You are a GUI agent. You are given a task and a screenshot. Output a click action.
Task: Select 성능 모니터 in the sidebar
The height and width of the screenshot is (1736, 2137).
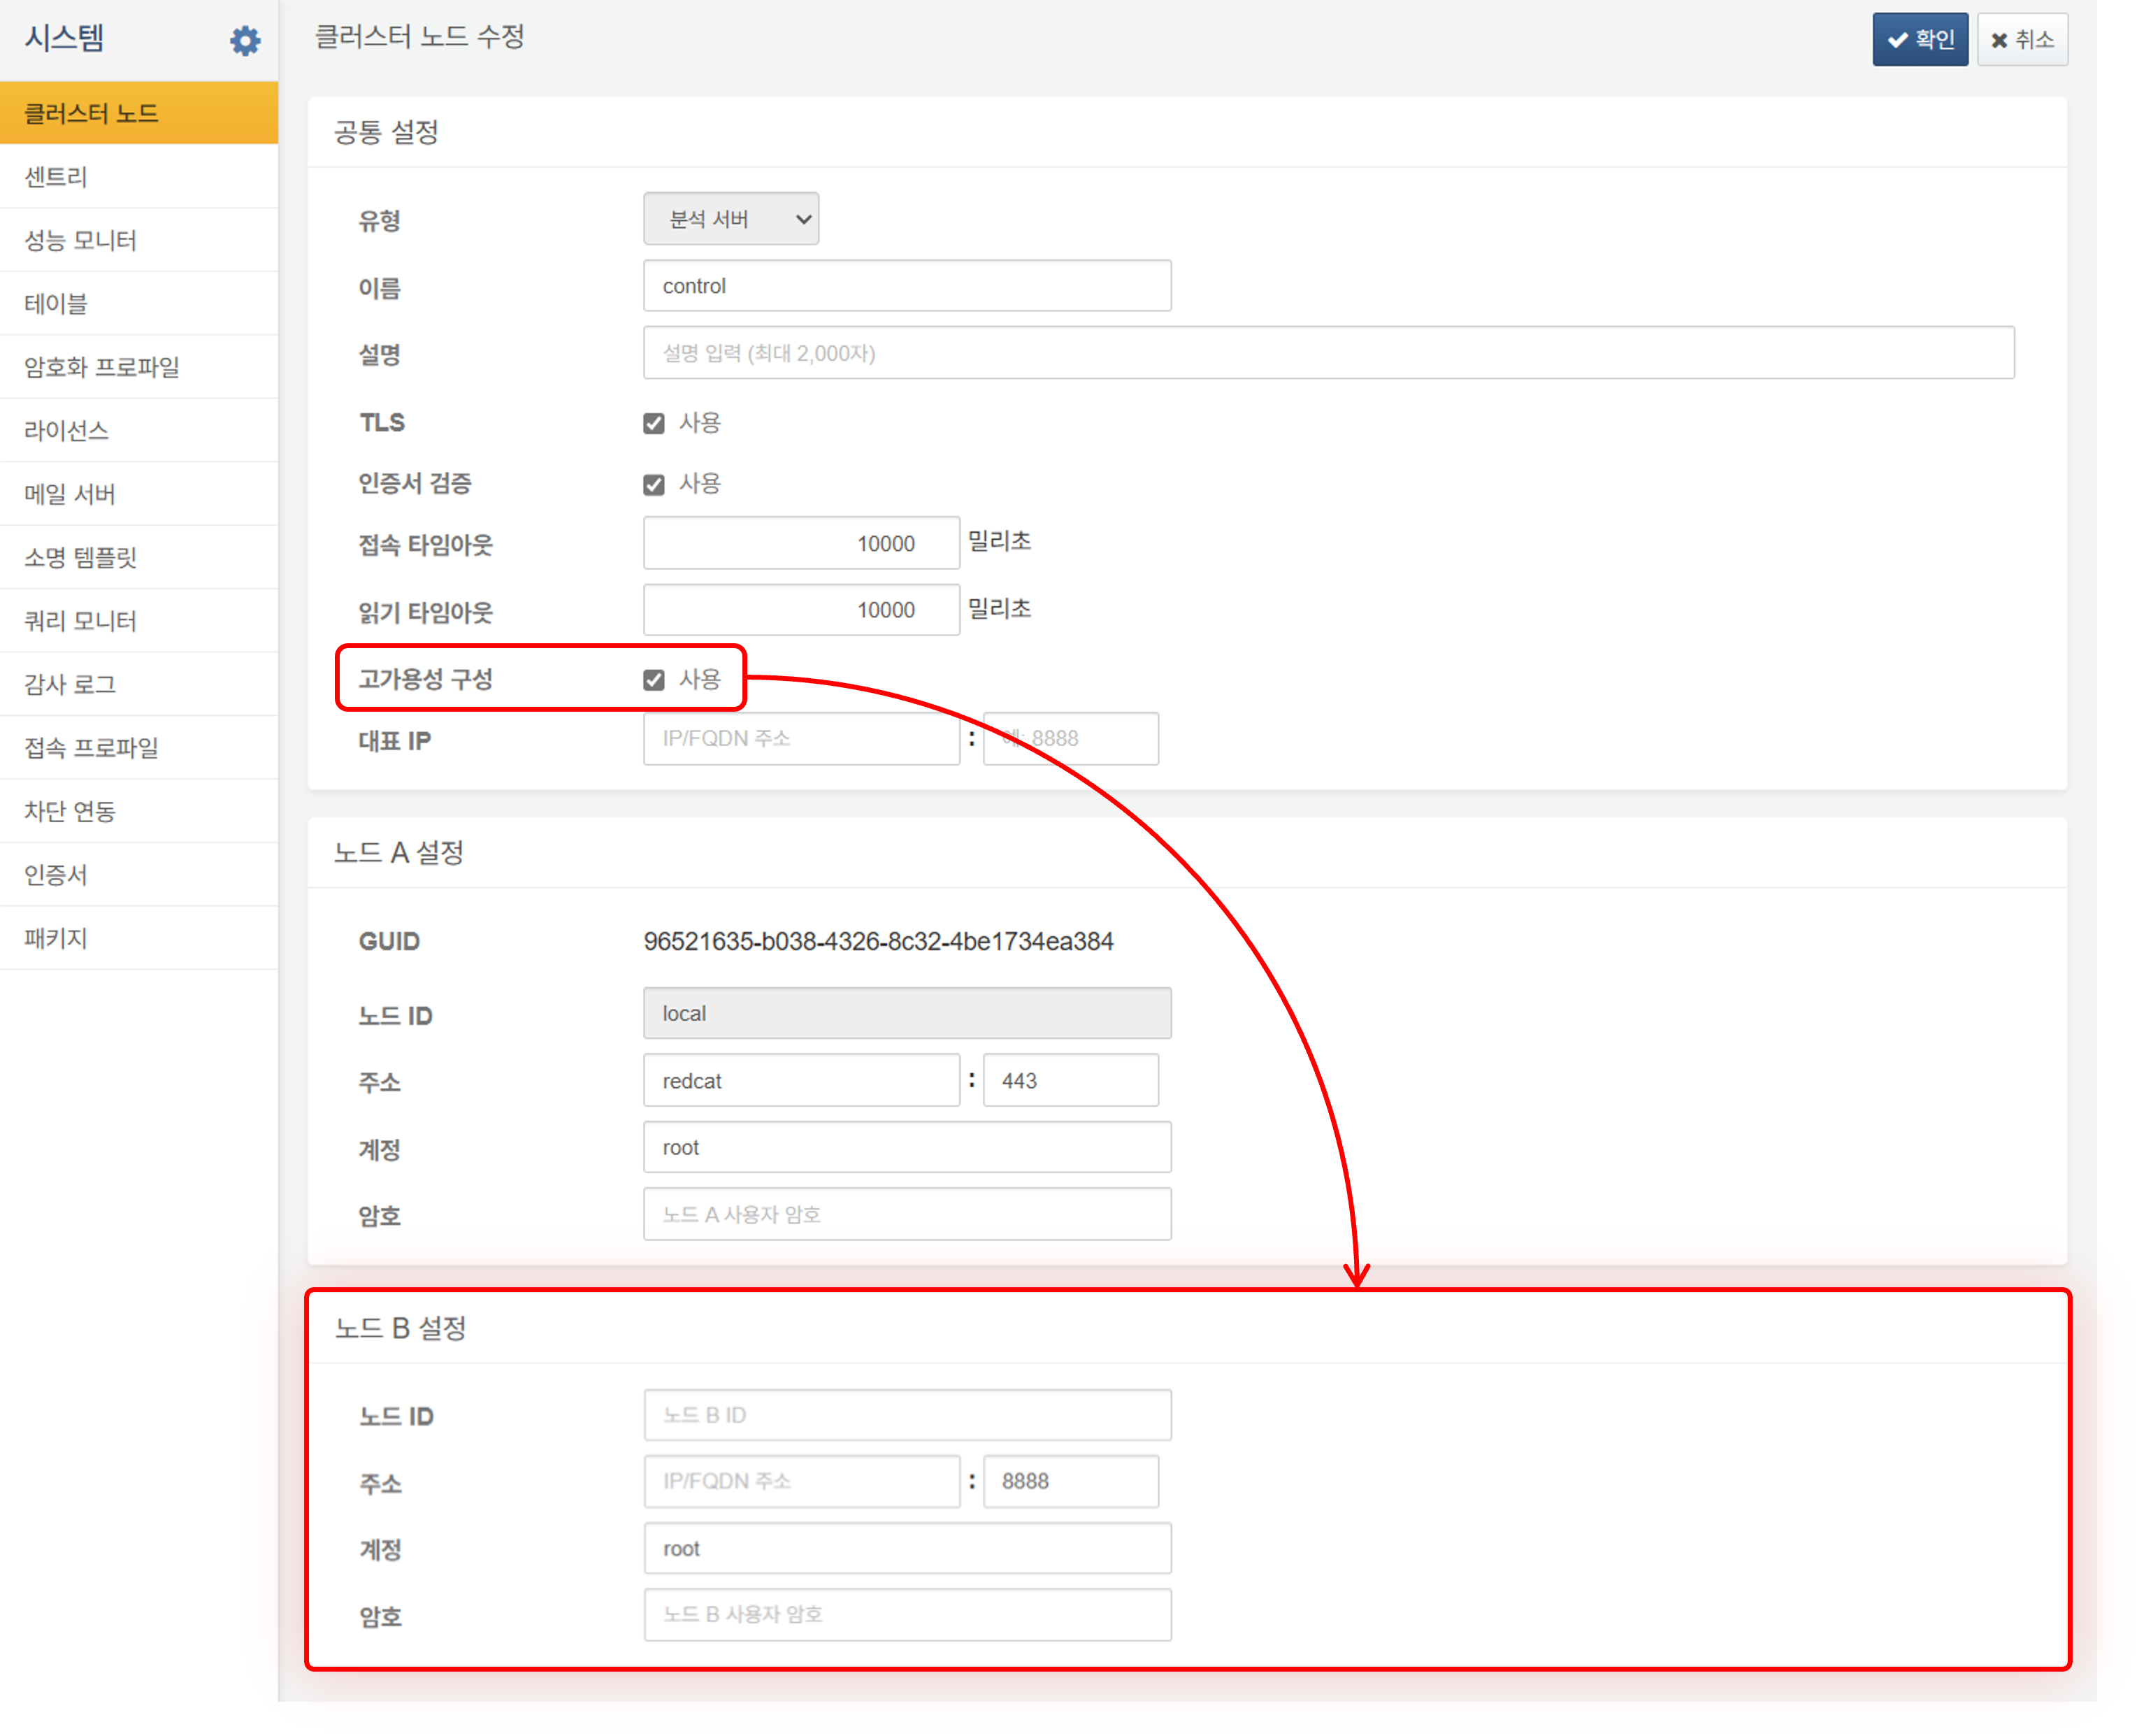(80, 240)
